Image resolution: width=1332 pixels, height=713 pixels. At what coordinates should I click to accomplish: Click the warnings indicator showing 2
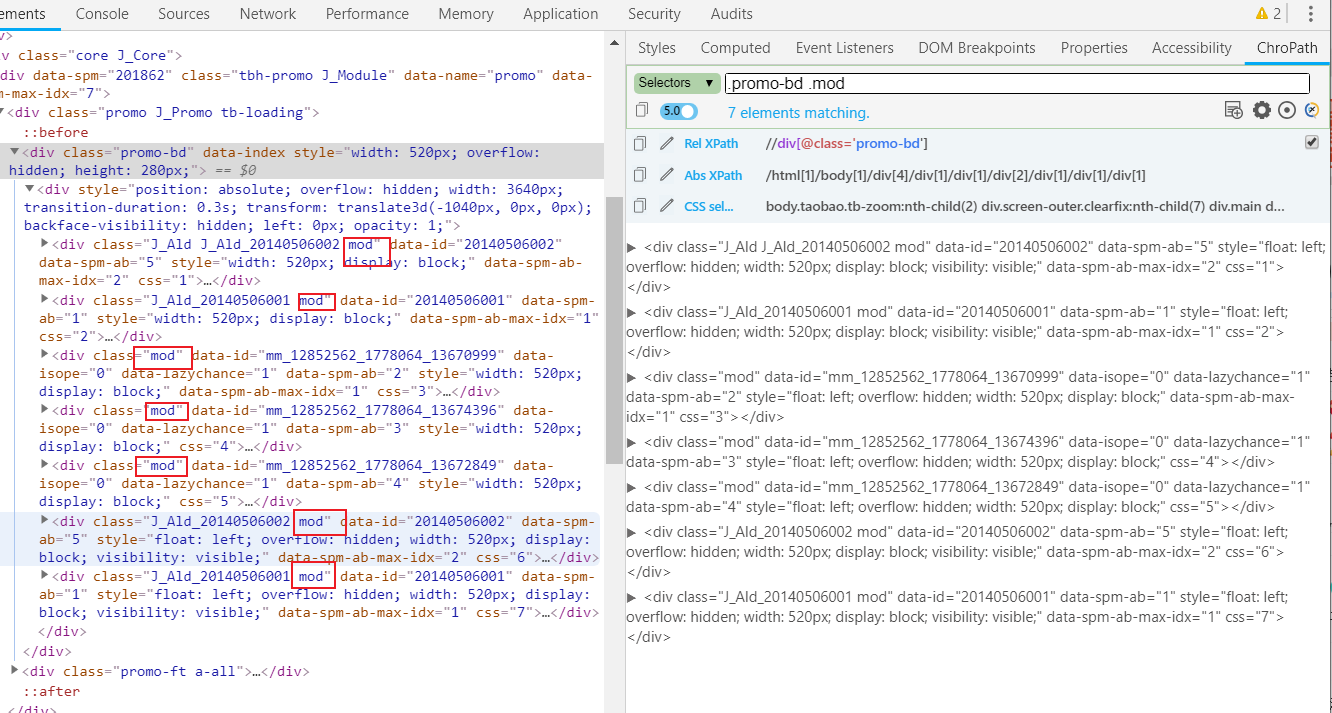click(x=1268, y=14)
